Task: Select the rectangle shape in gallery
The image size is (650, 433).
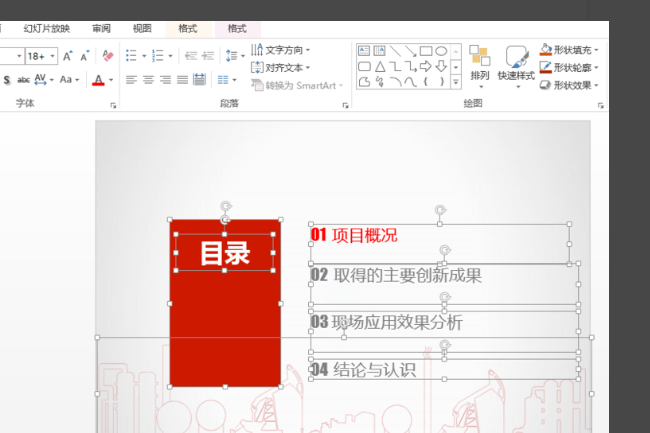Action: coord(425,51)
